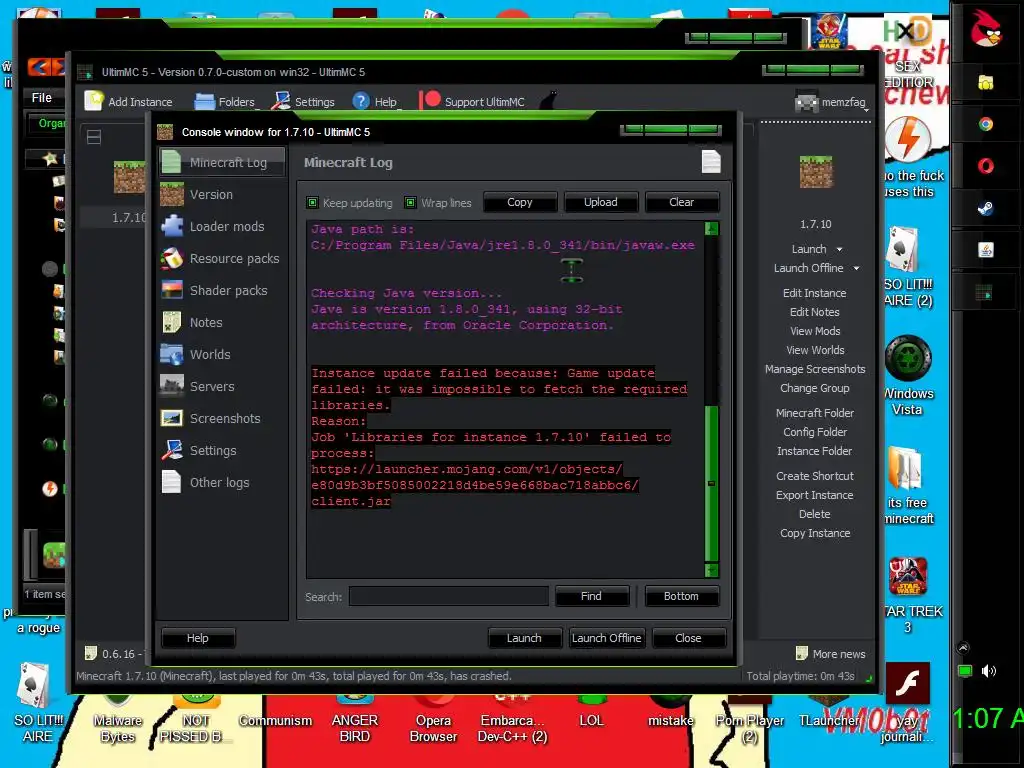Click the cat icon in UltimMC toolbar

coord(549,101)
